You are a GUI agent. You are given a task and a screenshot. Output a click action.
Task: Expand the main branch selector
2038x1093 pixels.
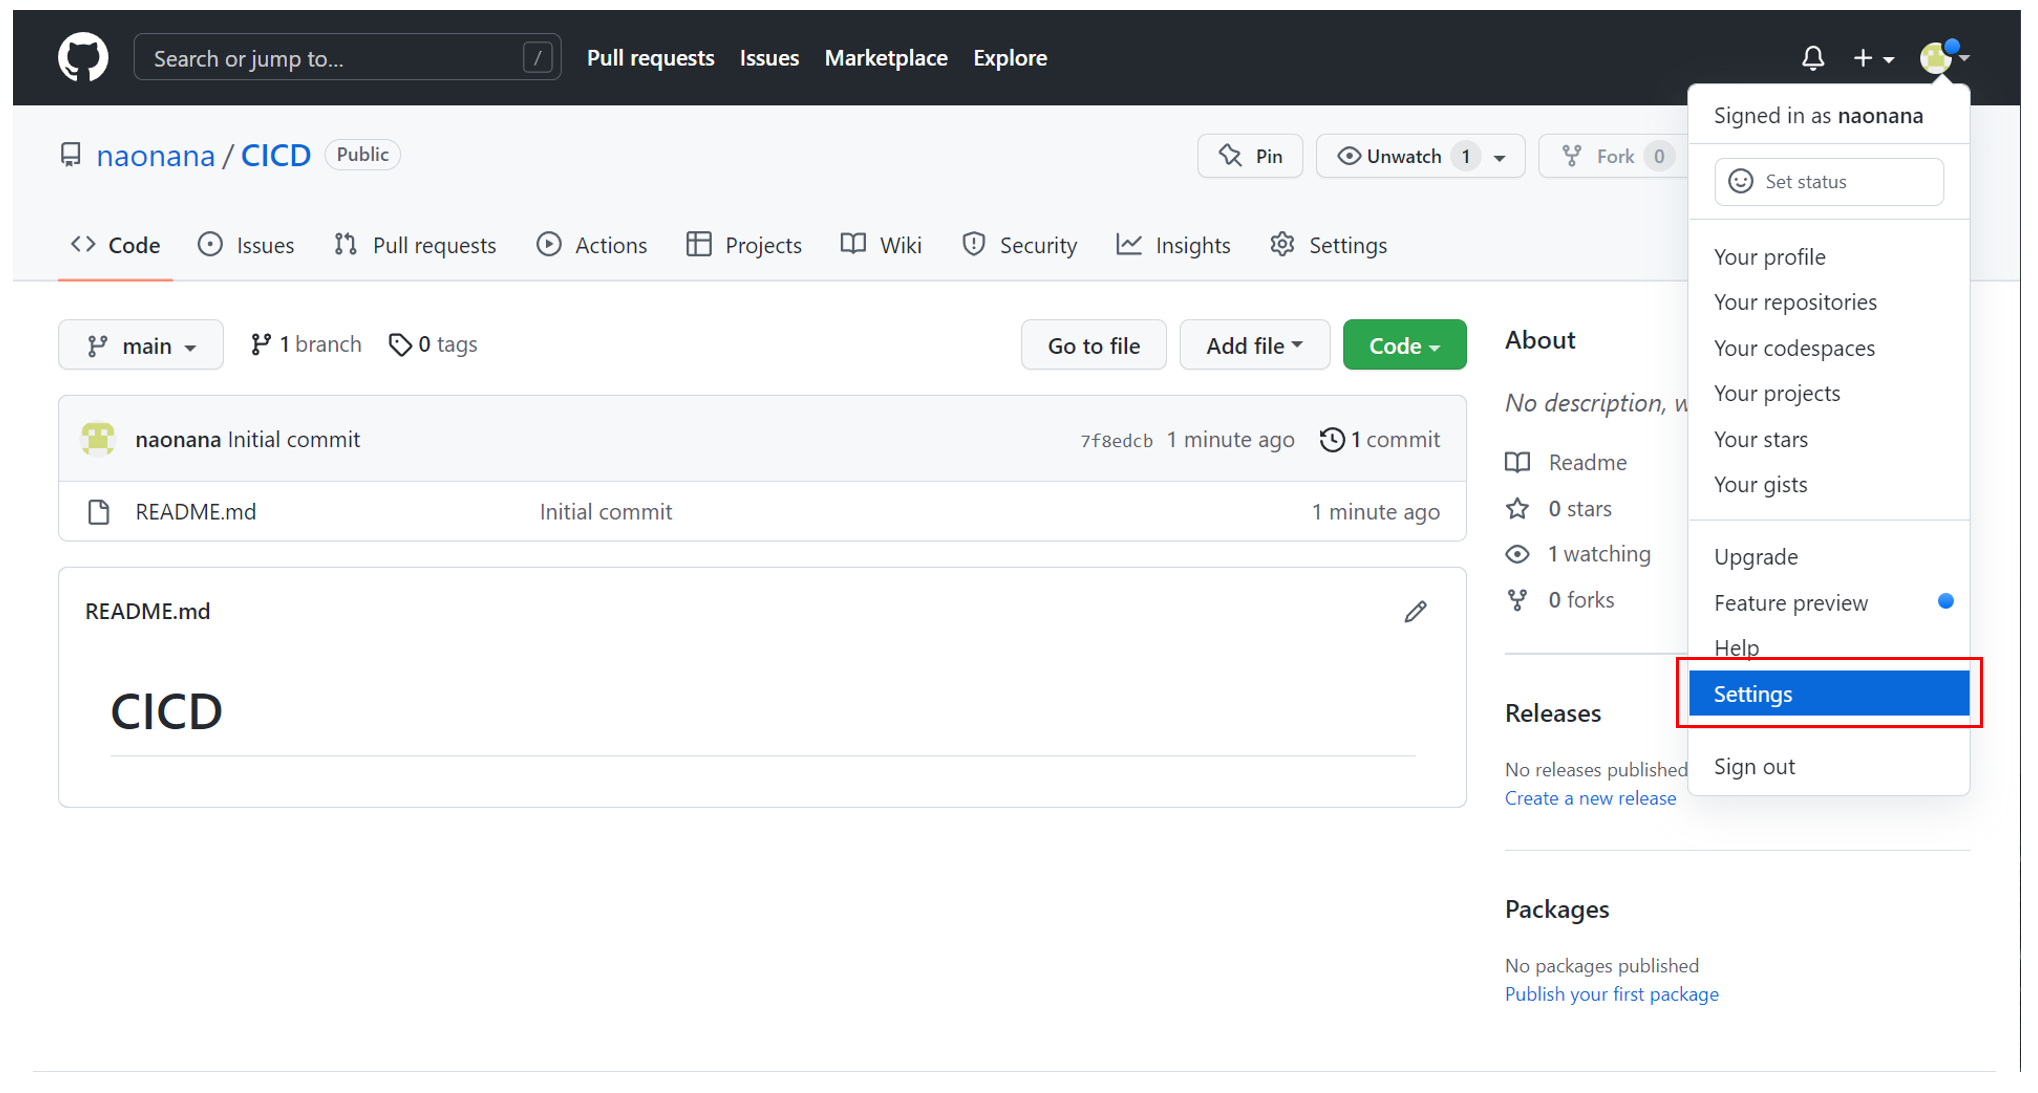141,346
